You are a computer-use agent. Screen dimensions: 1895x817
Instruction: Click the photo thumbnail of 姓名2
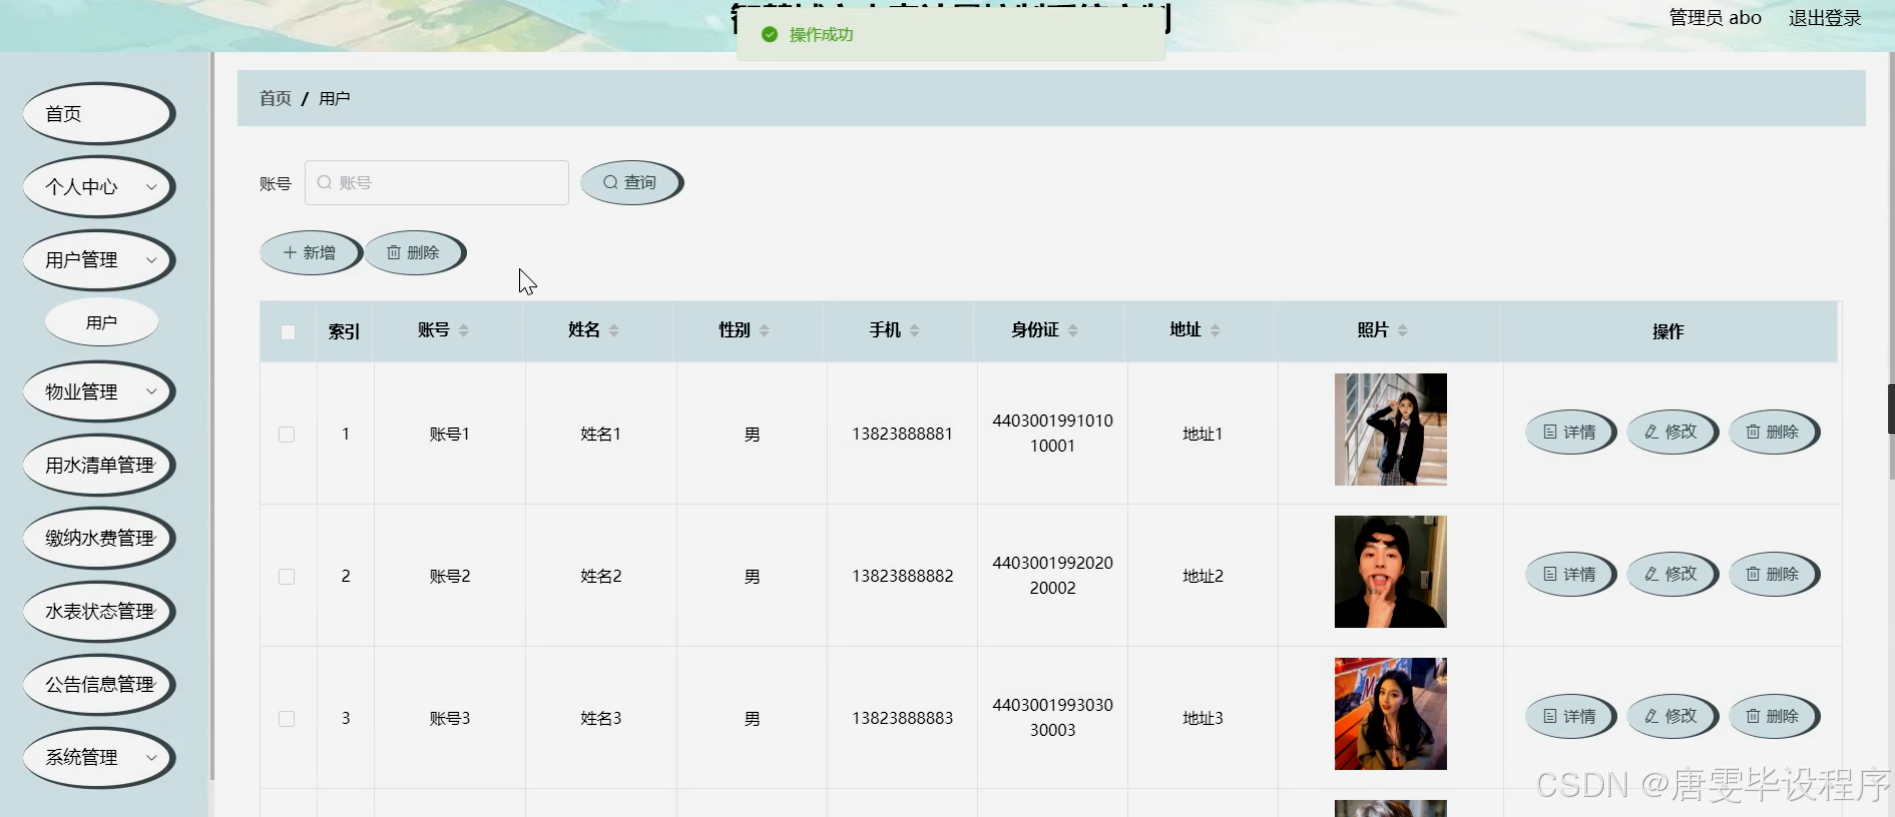1390,572
